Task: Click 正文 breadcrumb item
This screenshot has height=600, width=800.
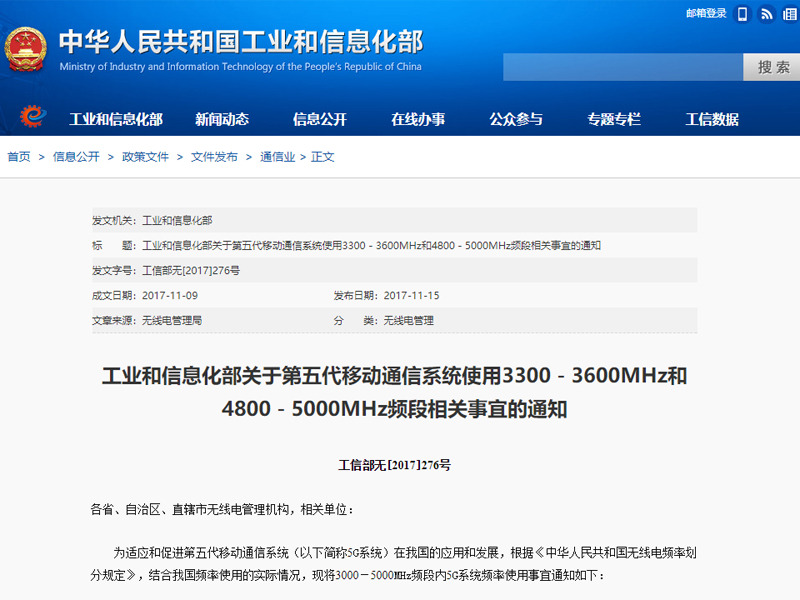Action: coord(322,157)
